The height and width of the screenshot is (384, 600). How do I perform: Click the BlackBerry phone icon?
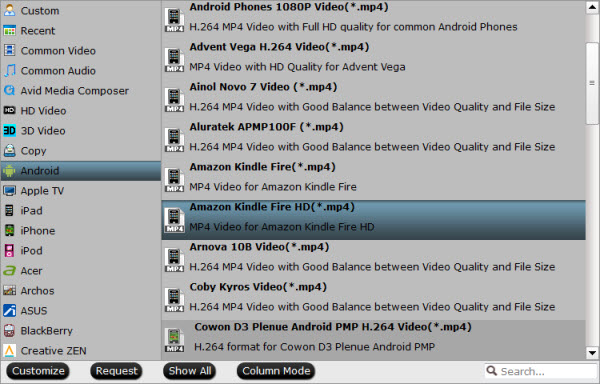tap(9, 330)
